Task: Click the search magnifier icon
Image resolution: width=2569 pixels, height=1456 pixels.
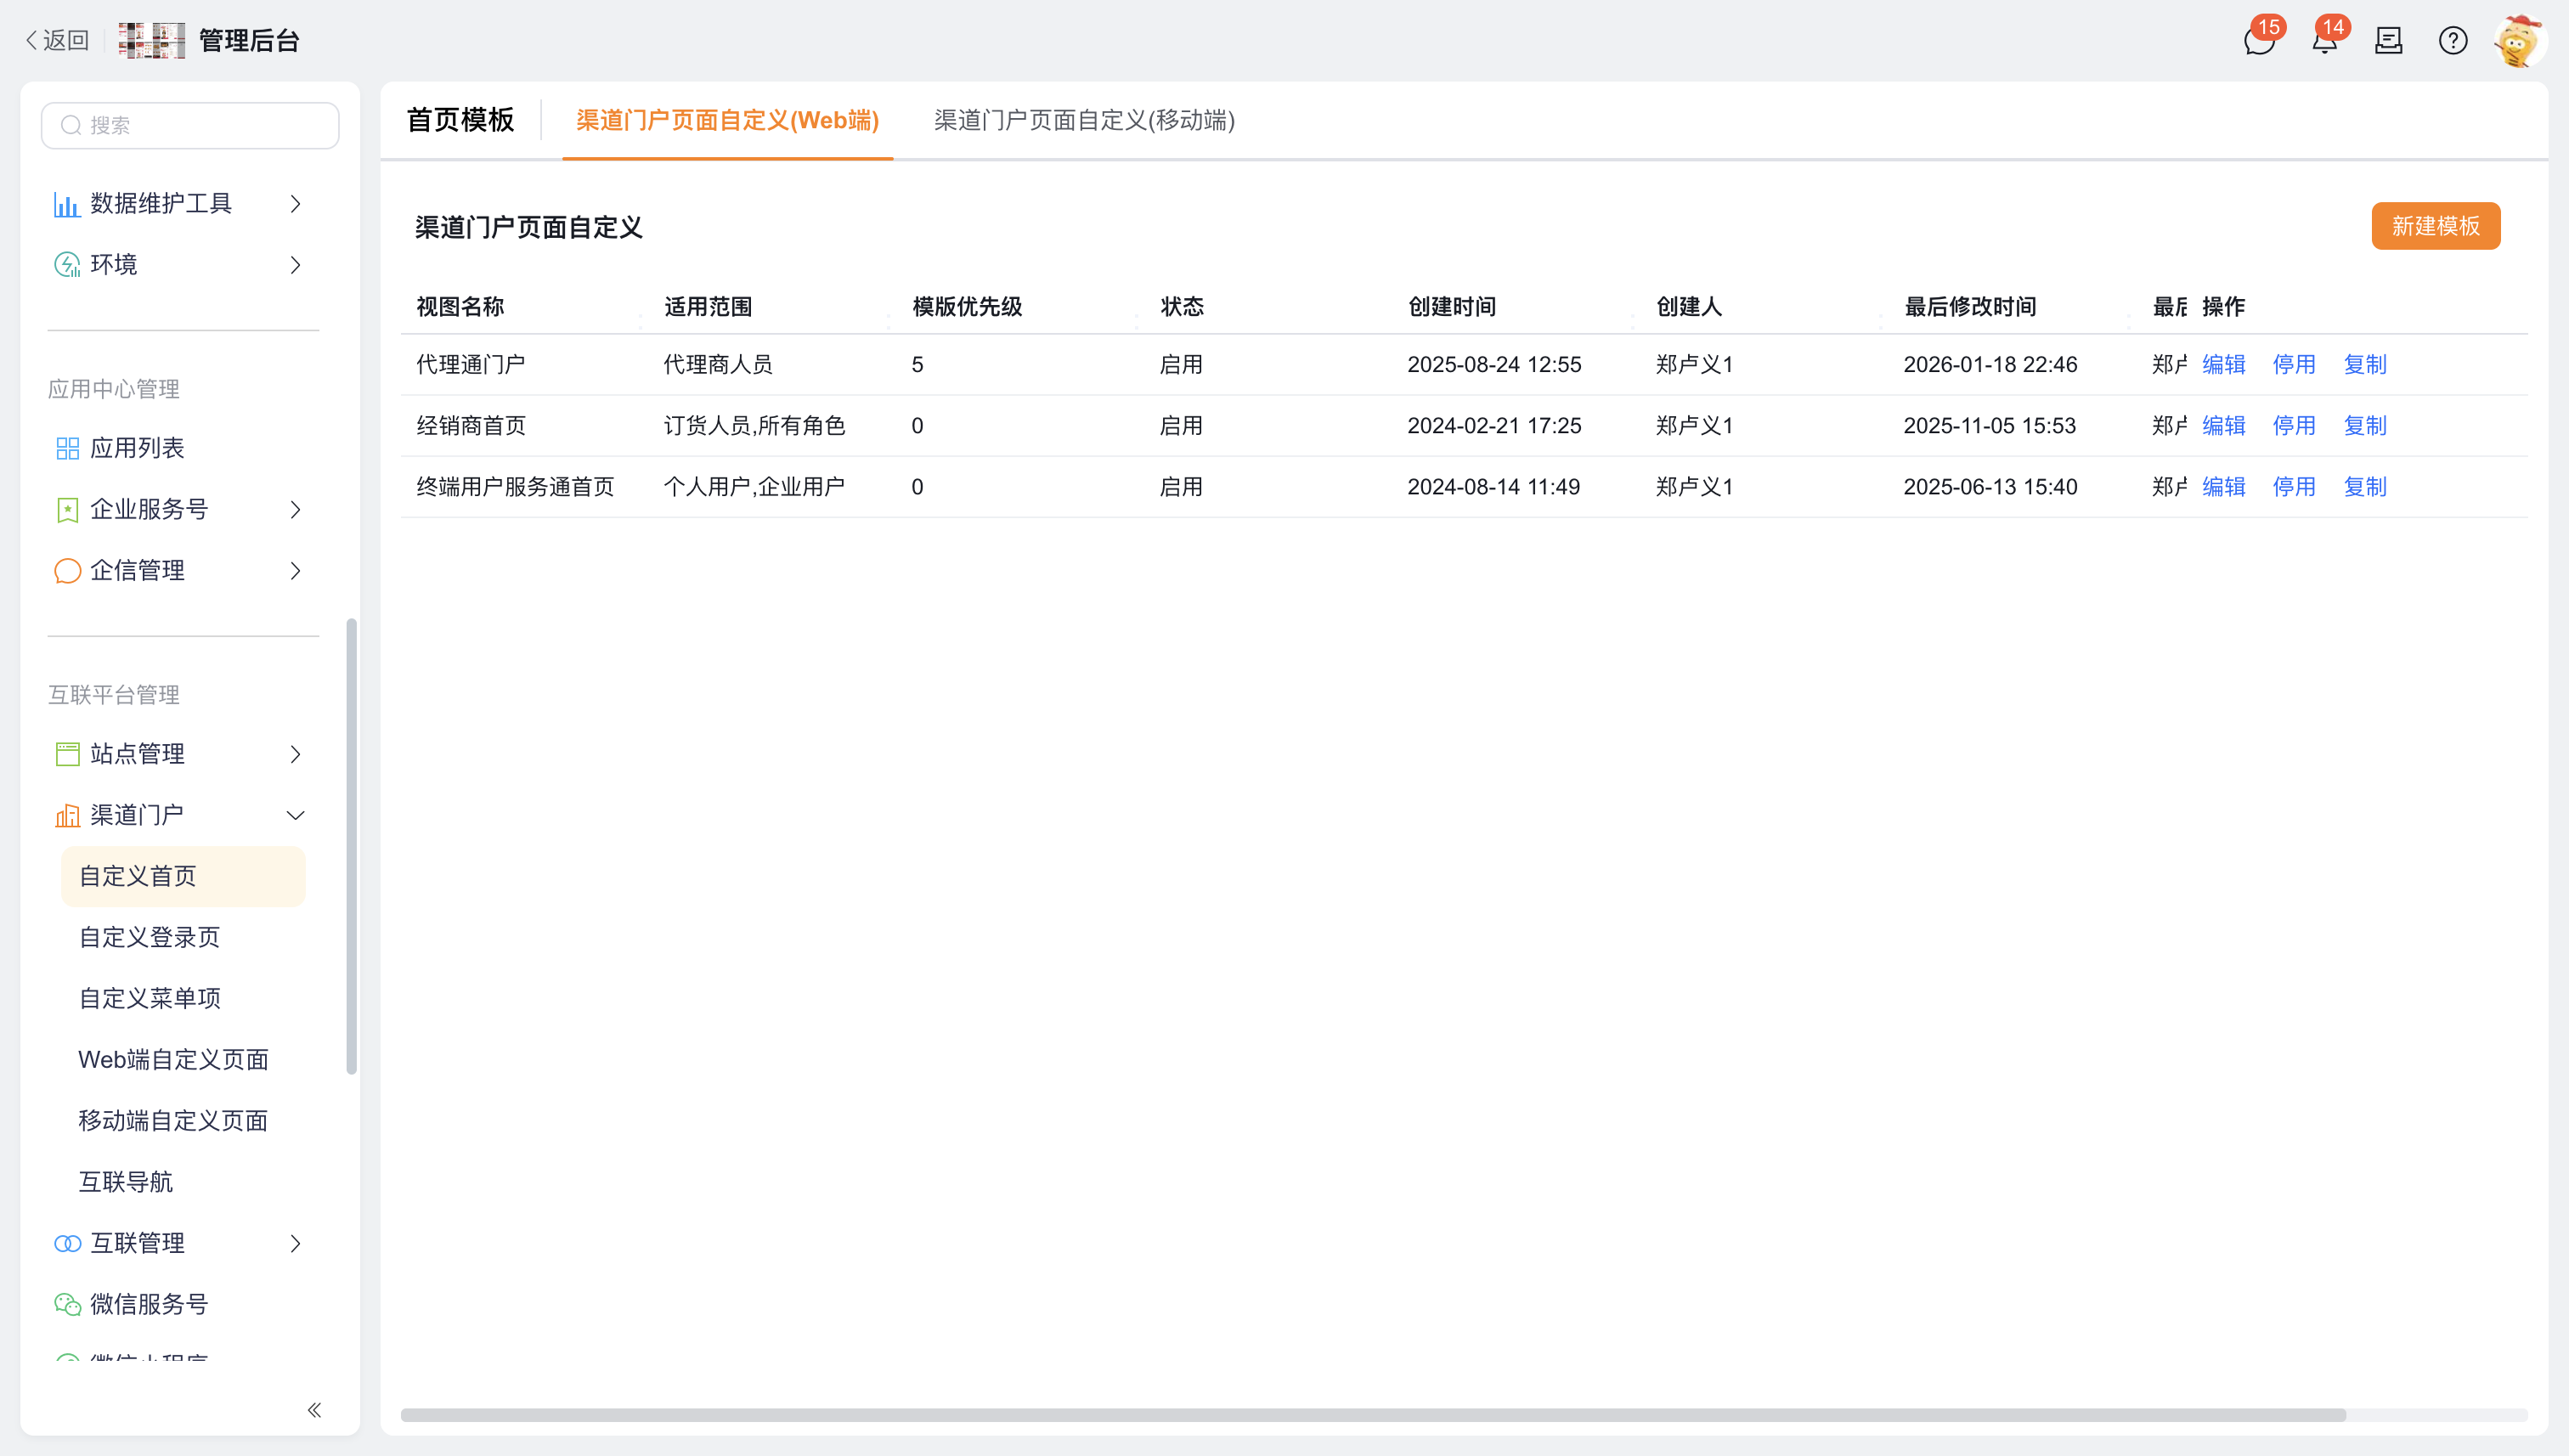Action: point(71,126)
